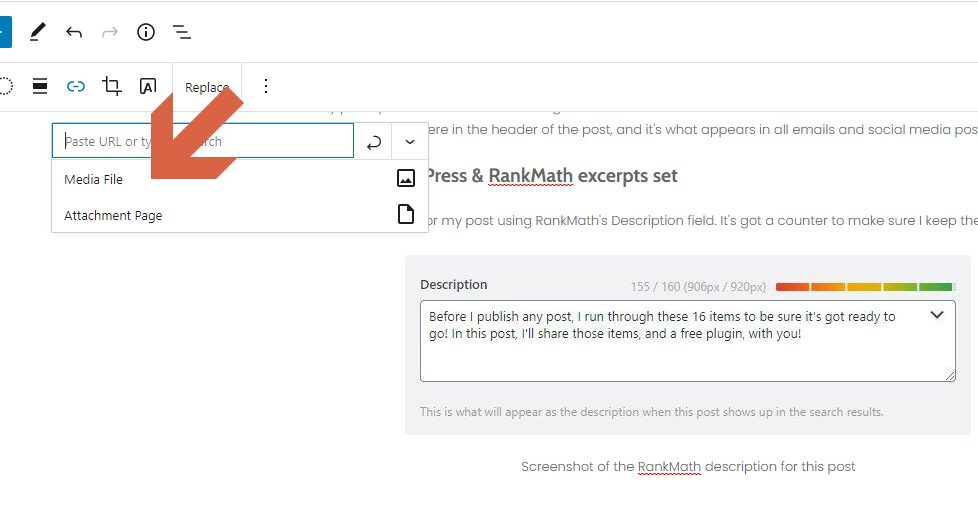The width and height of the screenshot is (978, 509).
Task: Add text over image icon
Action: 148,86
